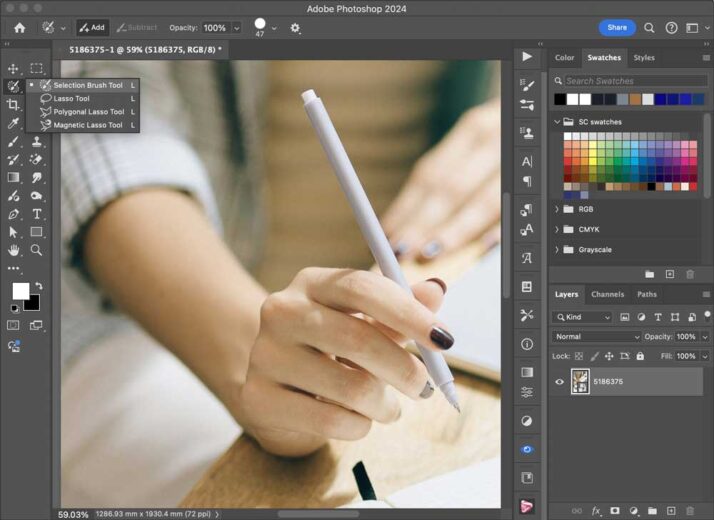Create a new layer from the Layers panel
The width and height of the screenshot is (714, 520).
tap(670, 510)
